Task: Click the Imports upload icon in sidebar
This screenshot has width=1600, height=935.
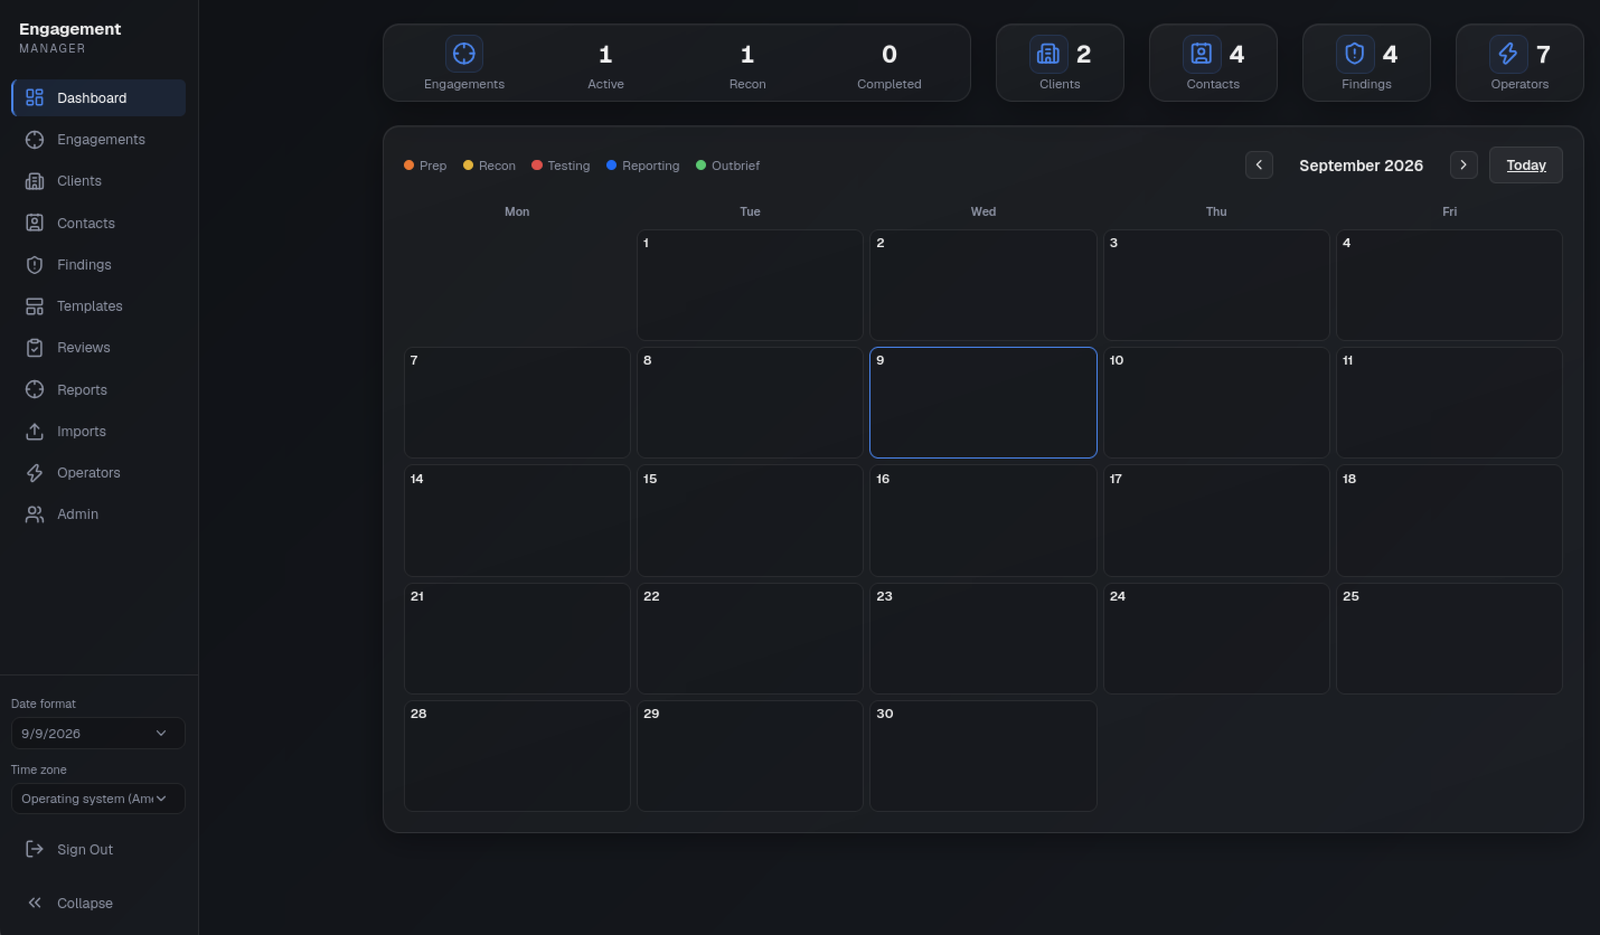Action: coord(35,431)
